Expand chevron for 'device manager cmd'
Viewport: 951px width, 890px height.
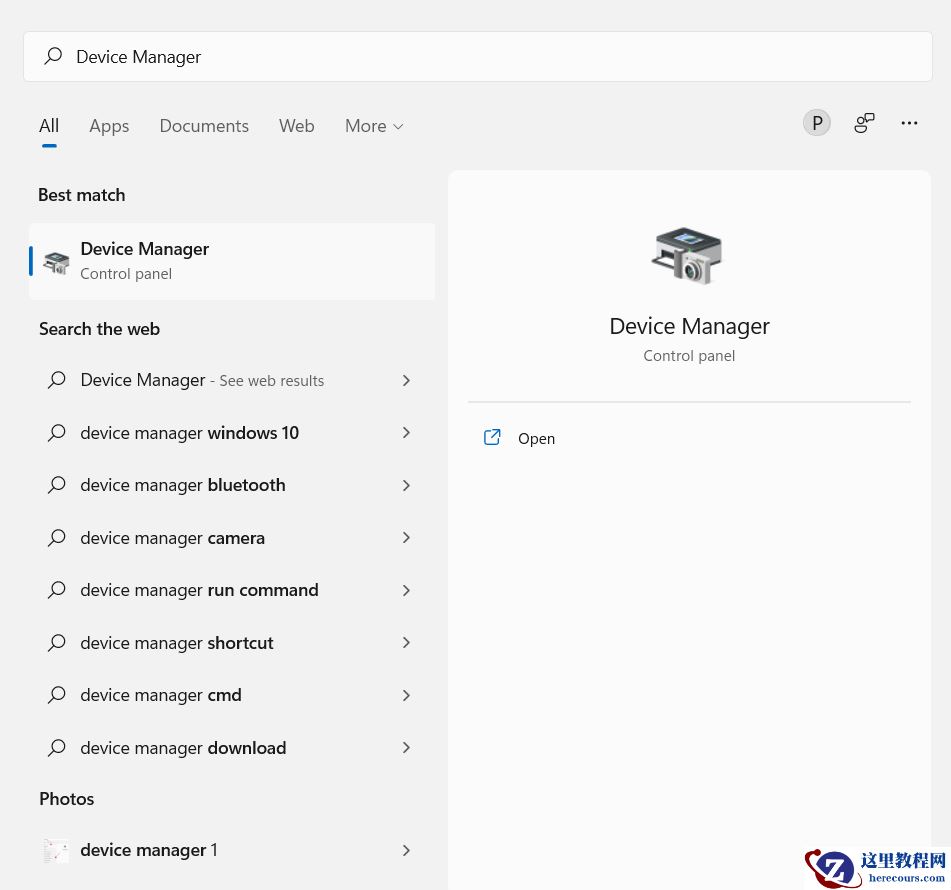click(406, 695)
